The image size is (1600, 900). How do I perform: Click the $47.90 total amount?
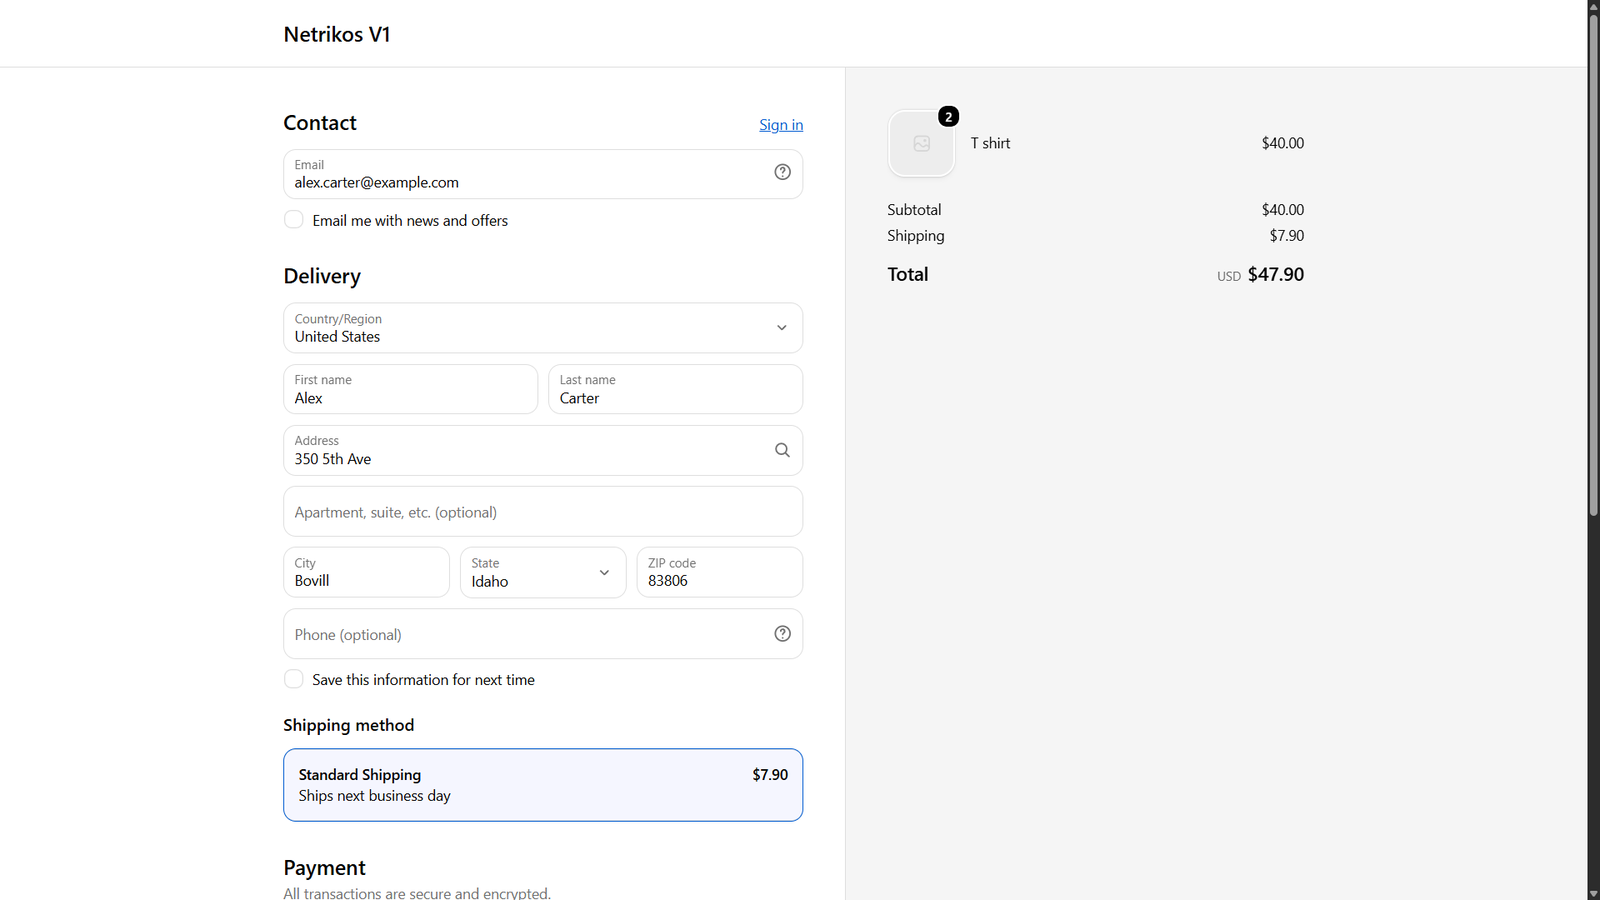click(x=1276, y=274)
